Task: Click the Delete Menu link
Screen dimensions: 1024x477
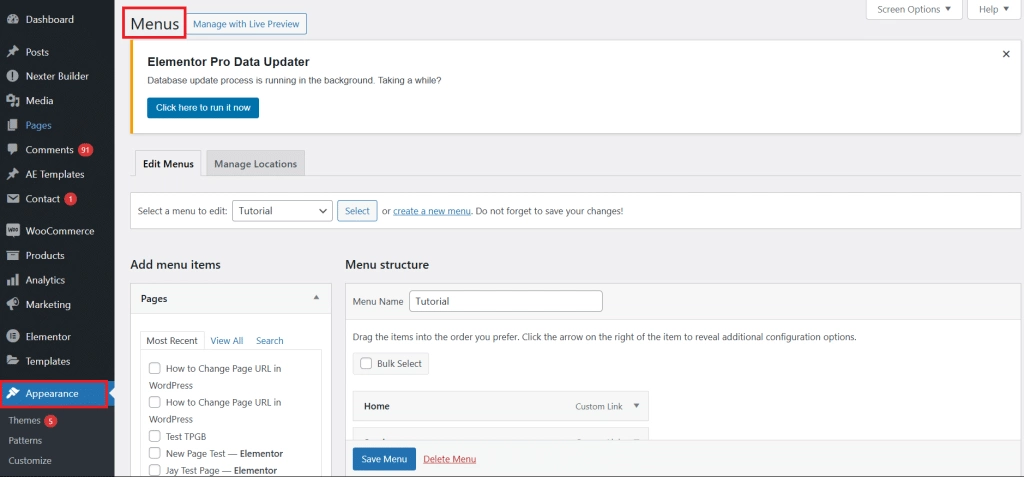Action: [x=449, y=459]
